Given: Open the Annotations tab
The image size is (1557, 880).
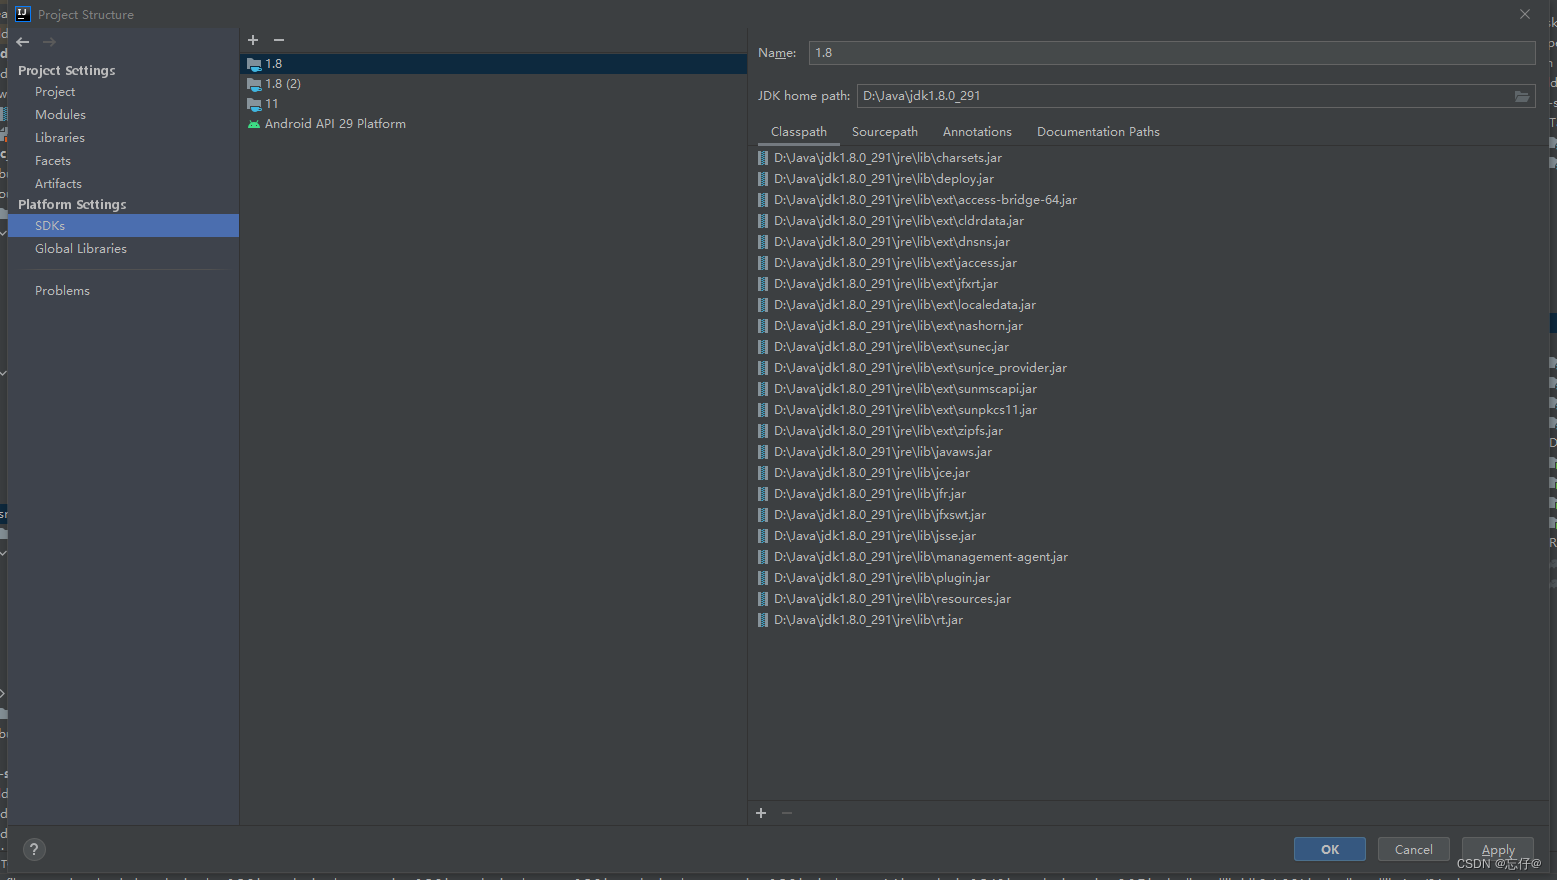Looking at the screenshot, I should coord(976,131).
